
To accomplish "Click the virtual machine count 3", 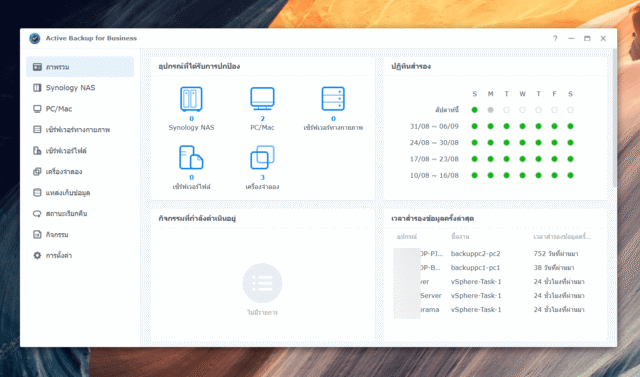I will [262, 177].
